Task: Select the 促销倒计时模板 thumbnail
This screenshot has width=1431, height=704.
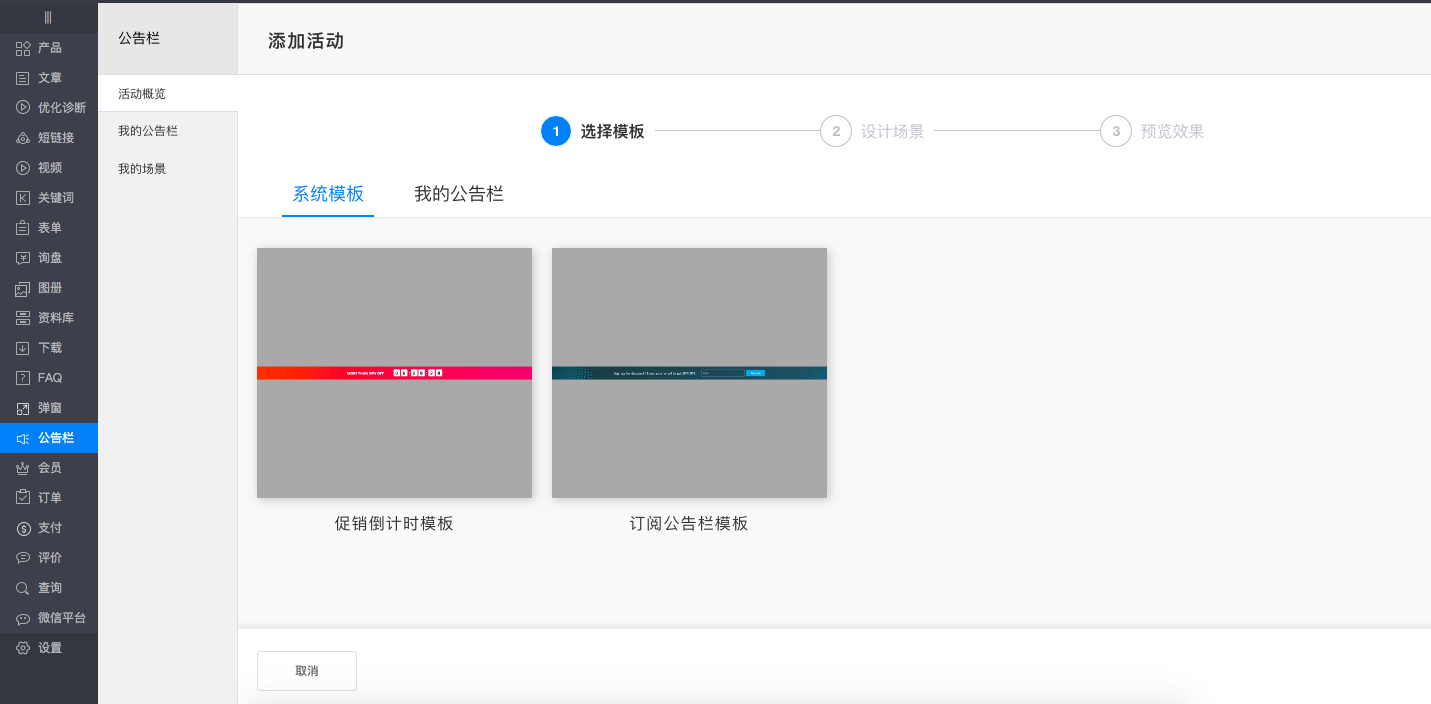Action: (x=394, y=373)
